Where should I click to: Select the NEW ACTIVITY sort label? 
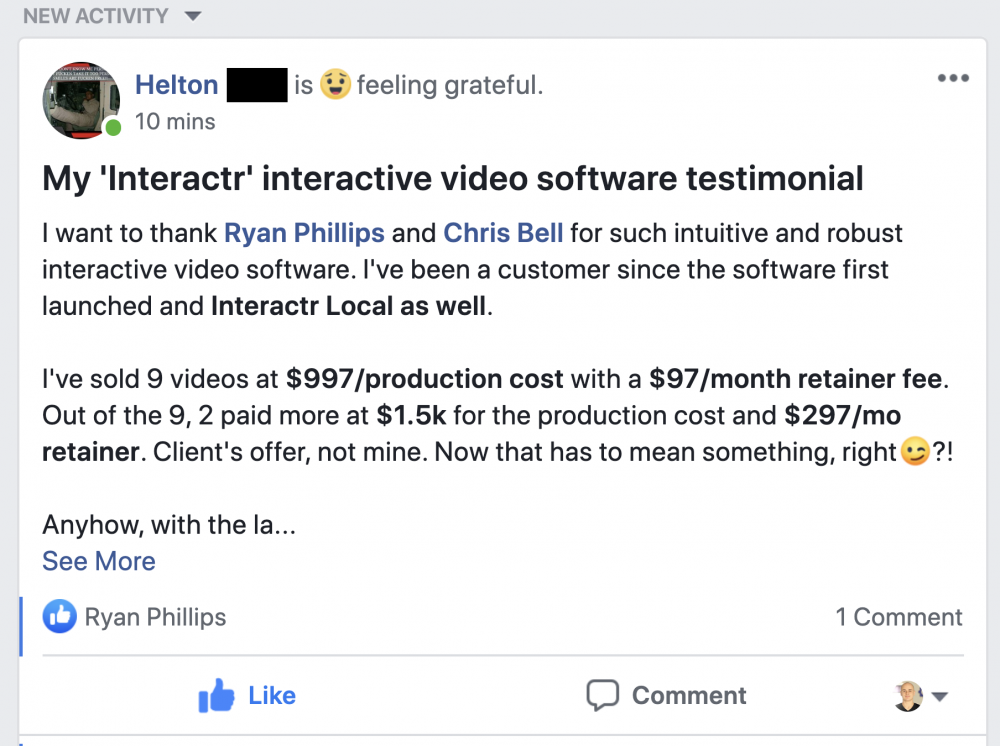tap(96, 15)
